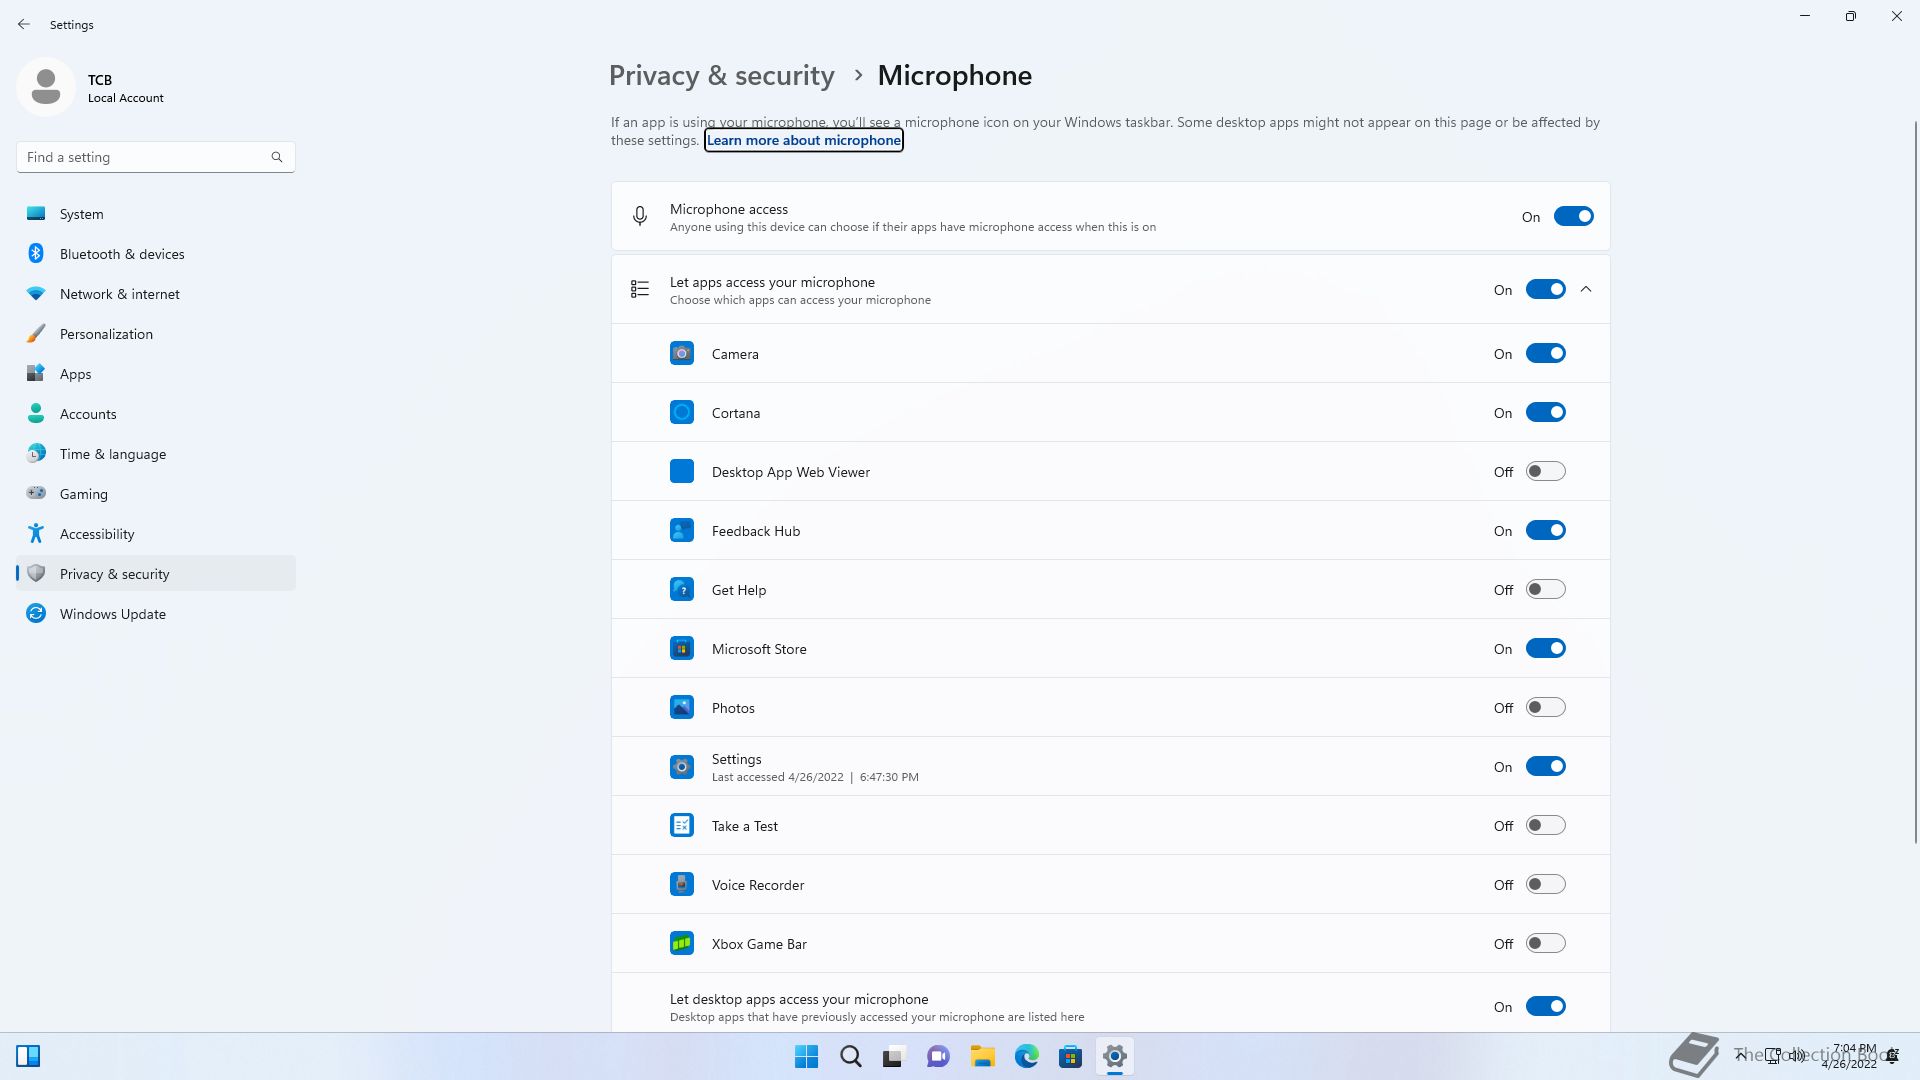Click the Get Help app icon
This screenshot has height=1080, width=1920.
click(682, 590)
